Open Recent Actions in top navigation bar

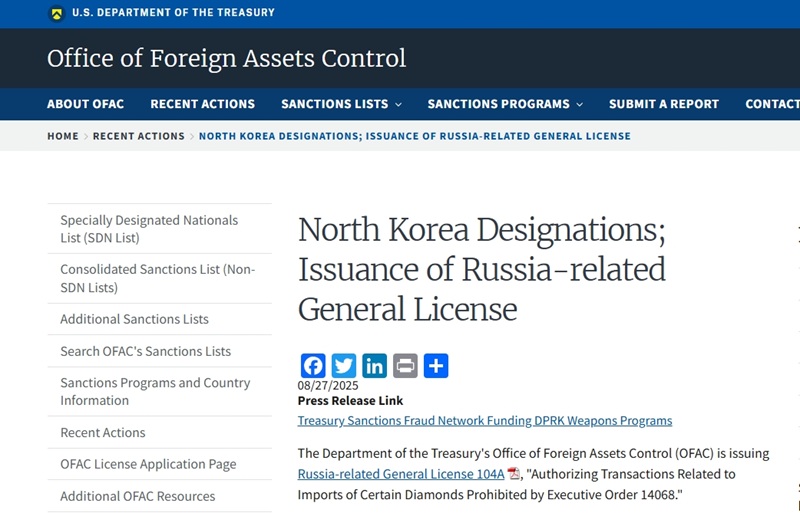point(202,104)
